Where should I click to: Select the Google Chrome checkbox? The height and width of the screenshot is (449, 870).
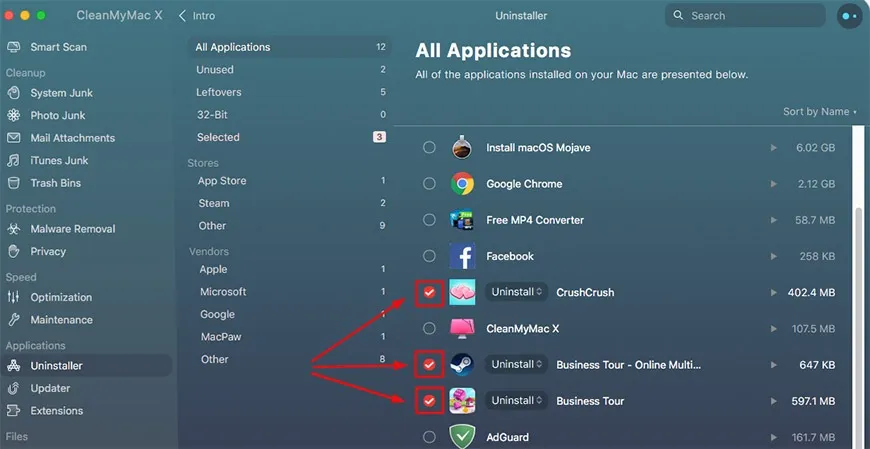coord(429,184)
